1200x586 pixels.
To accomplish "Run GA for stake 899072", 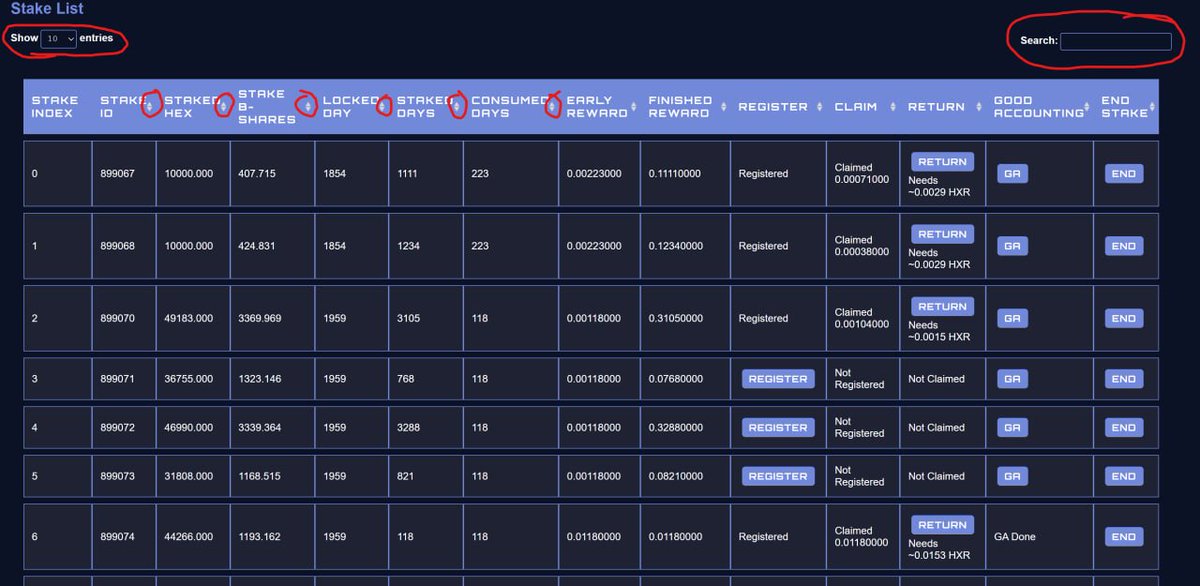I will pyautogui.click(x=1012, y=427).
